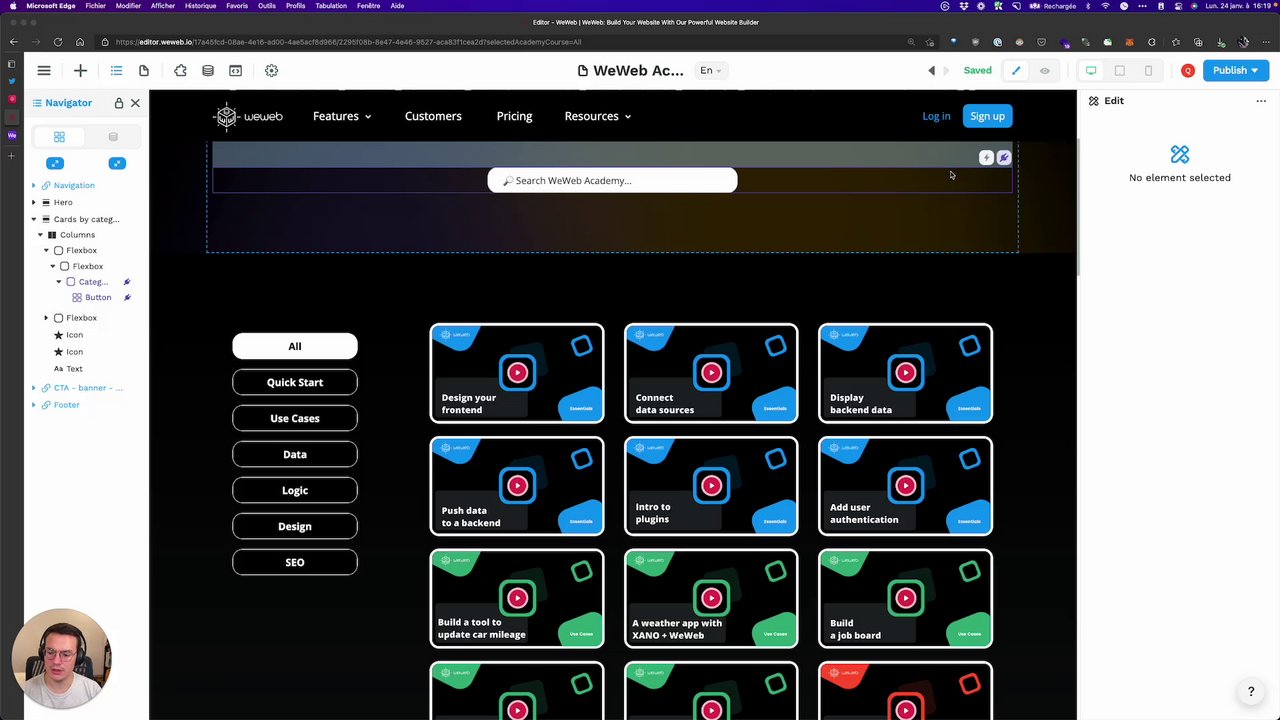The width and height of the screenshot is (1280, 720).
Task: Select the Logic category button
Action: click(295, 490)
